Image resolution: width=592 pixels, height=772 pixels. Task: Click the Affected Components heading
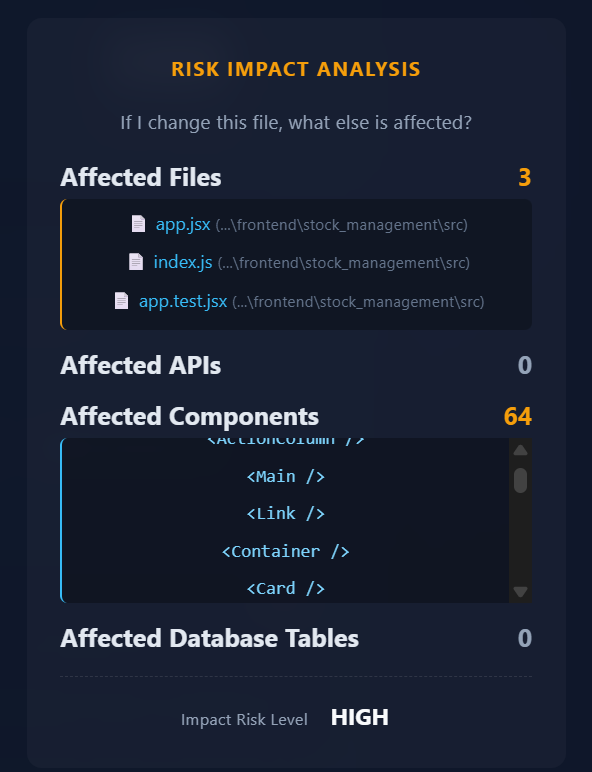click(190, 417)
